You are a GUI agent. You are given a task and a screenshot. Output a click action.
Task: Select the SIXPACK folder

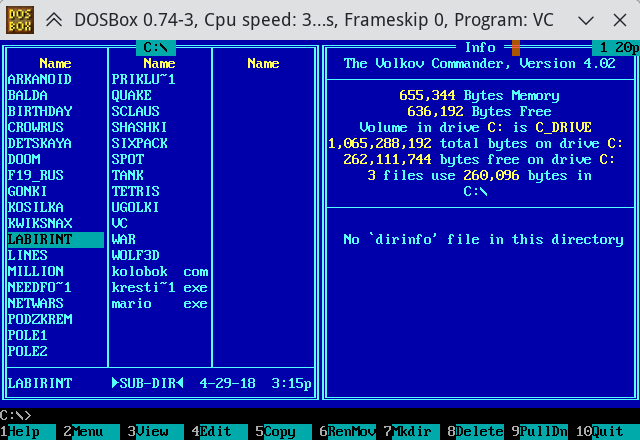pyautogui.click(x=140, y=143)
